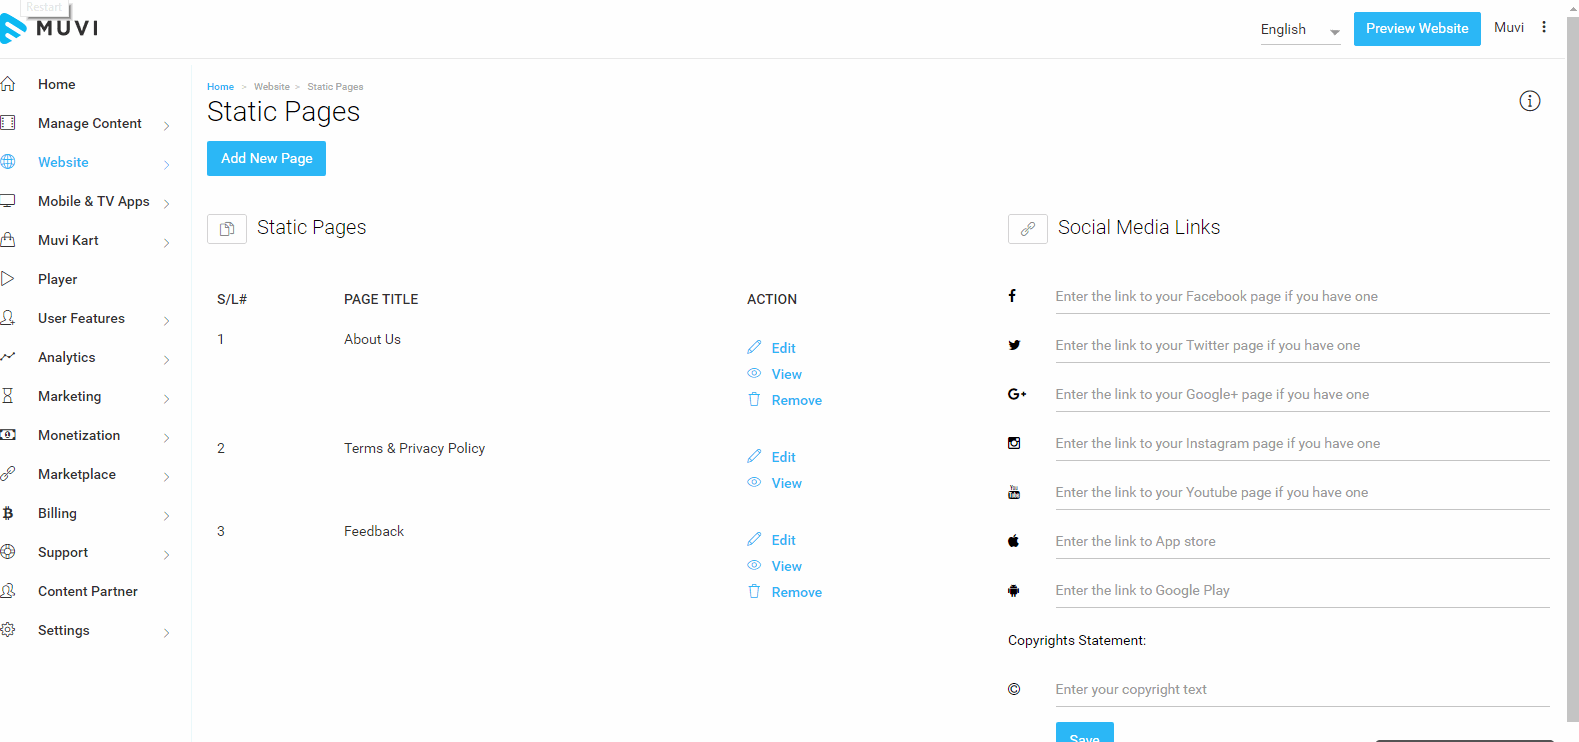
Task: Click the Facebook icon
Action: pyautogui.click(x=1012, y=296)
